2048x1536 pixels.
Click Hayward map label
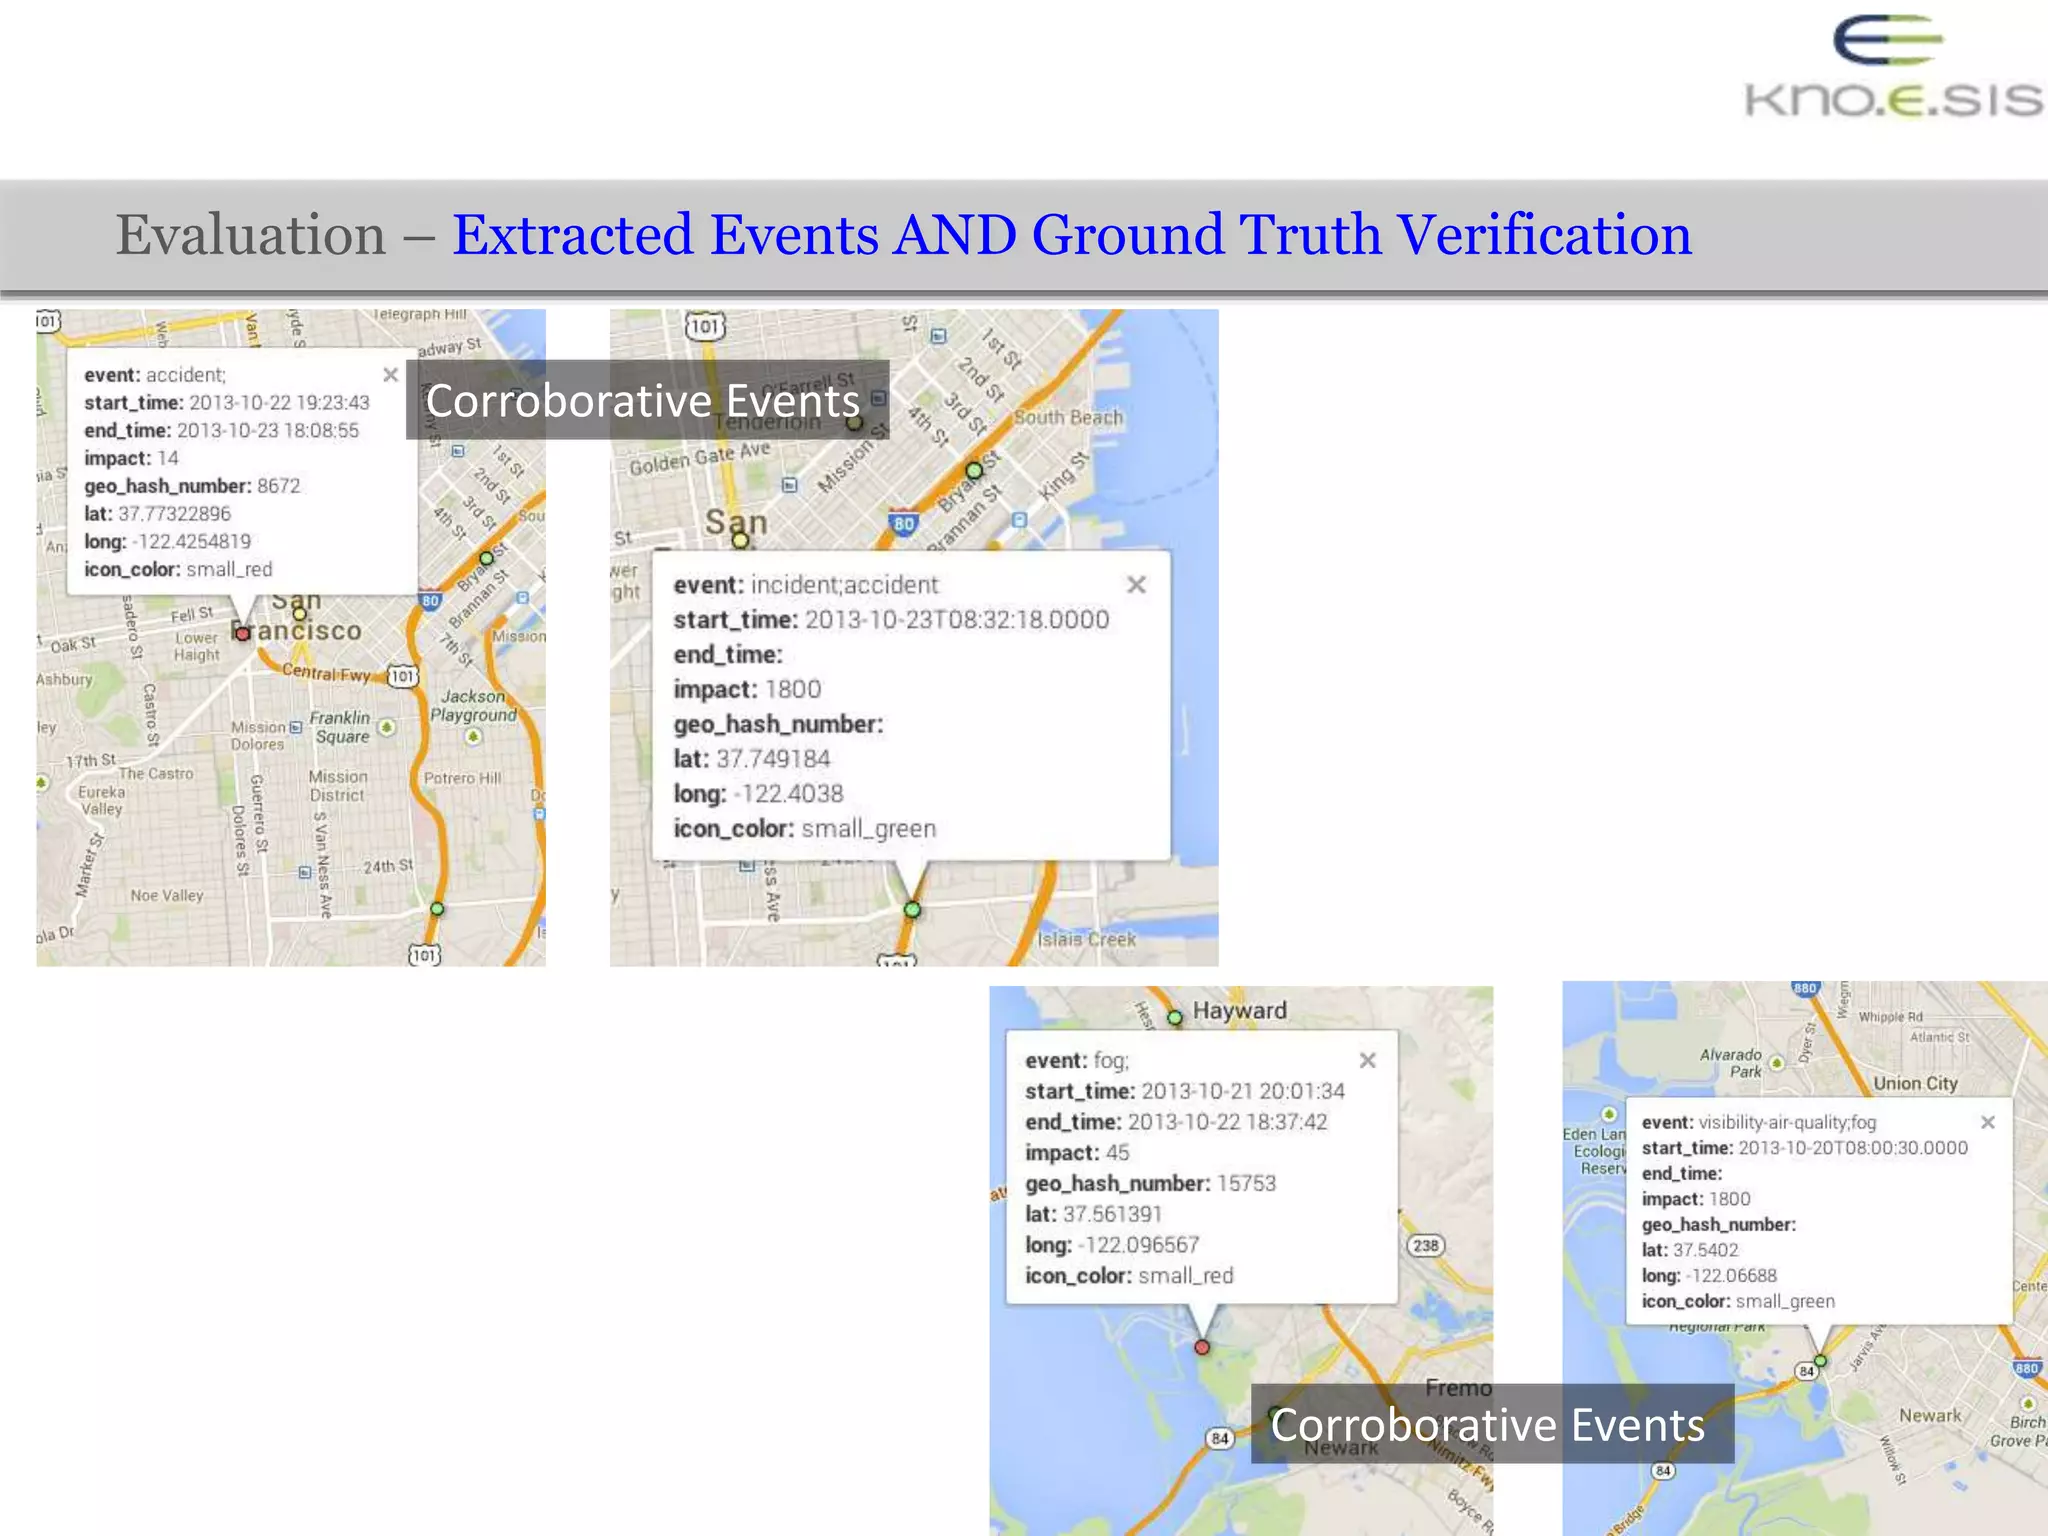[x=1240, y=1010]
